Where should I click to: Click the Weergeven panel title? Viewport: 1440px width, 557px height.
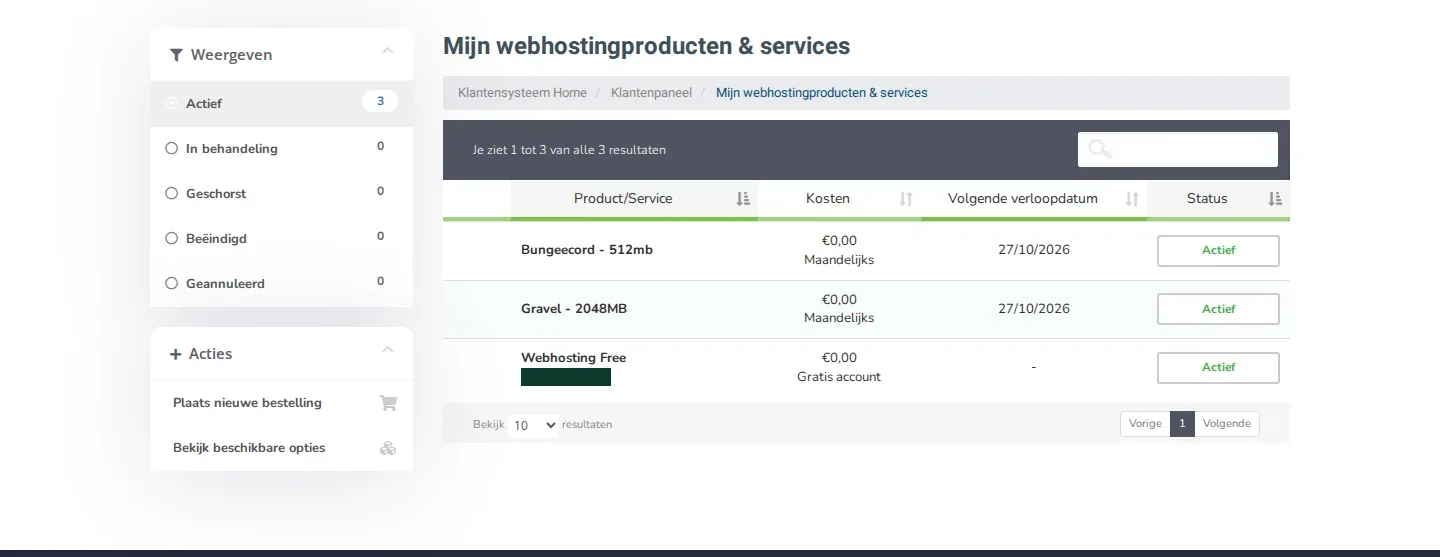[231, 55]
